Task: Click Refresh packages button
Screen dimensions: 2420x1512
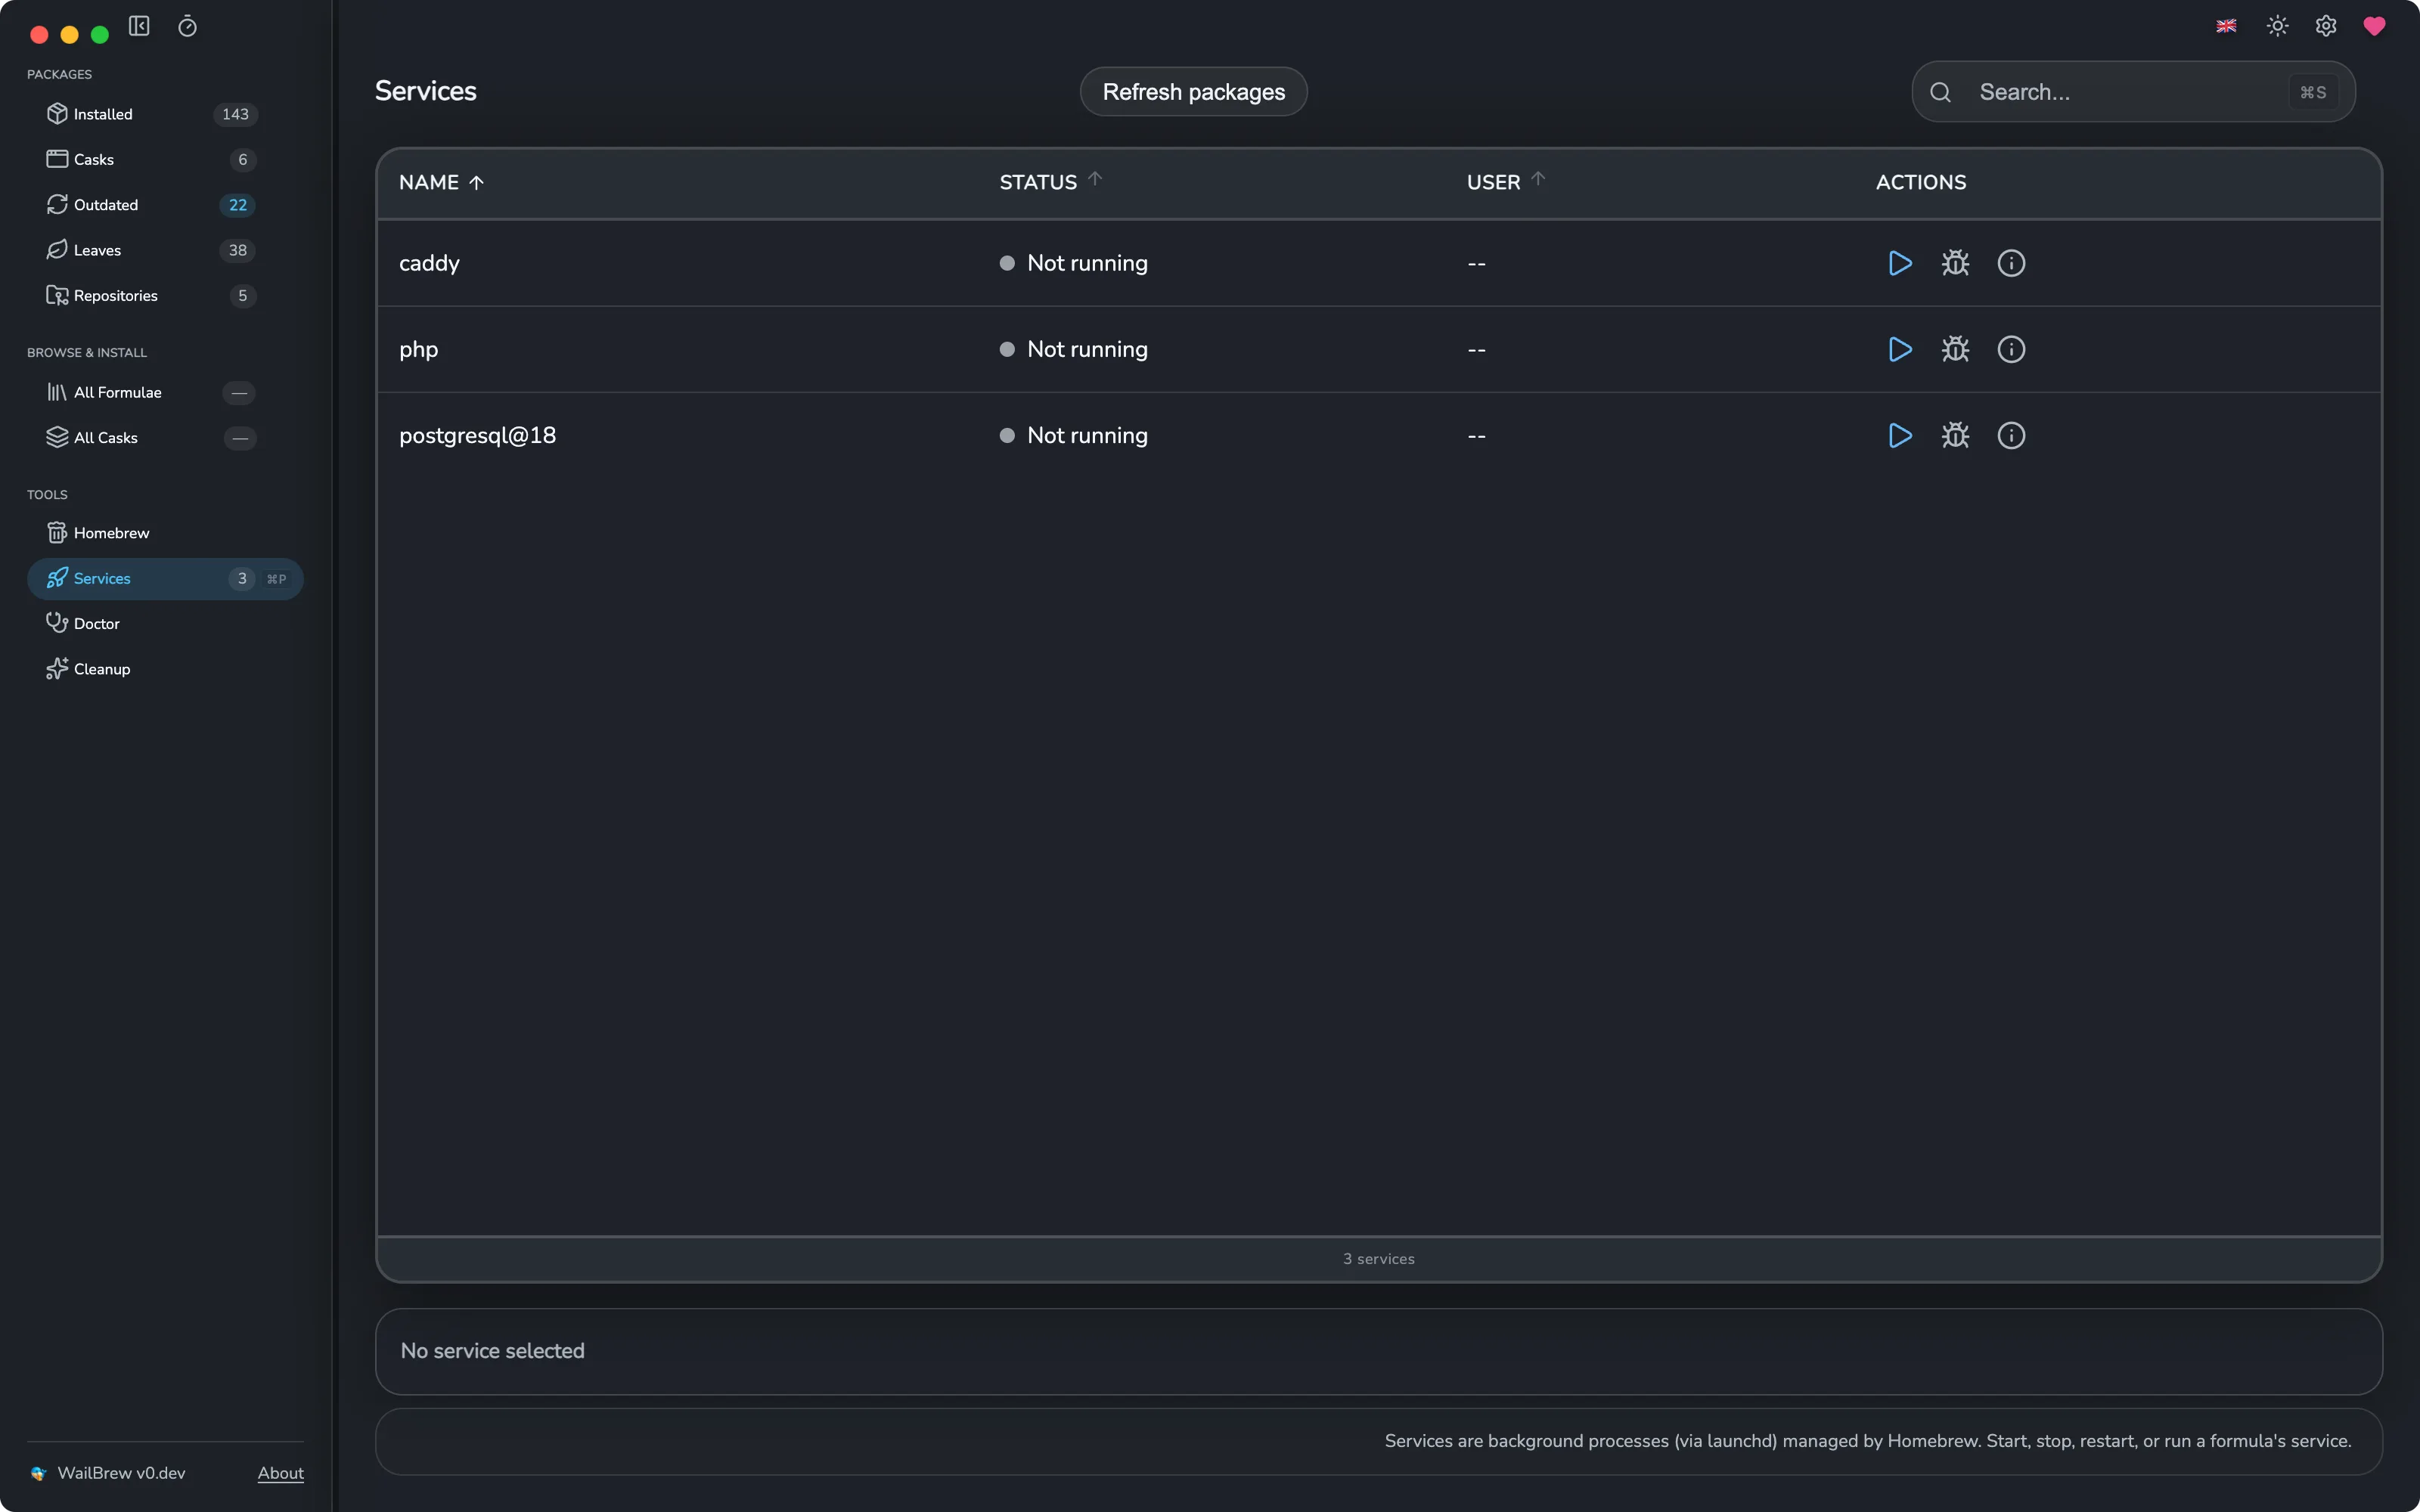Action: 1193,92
